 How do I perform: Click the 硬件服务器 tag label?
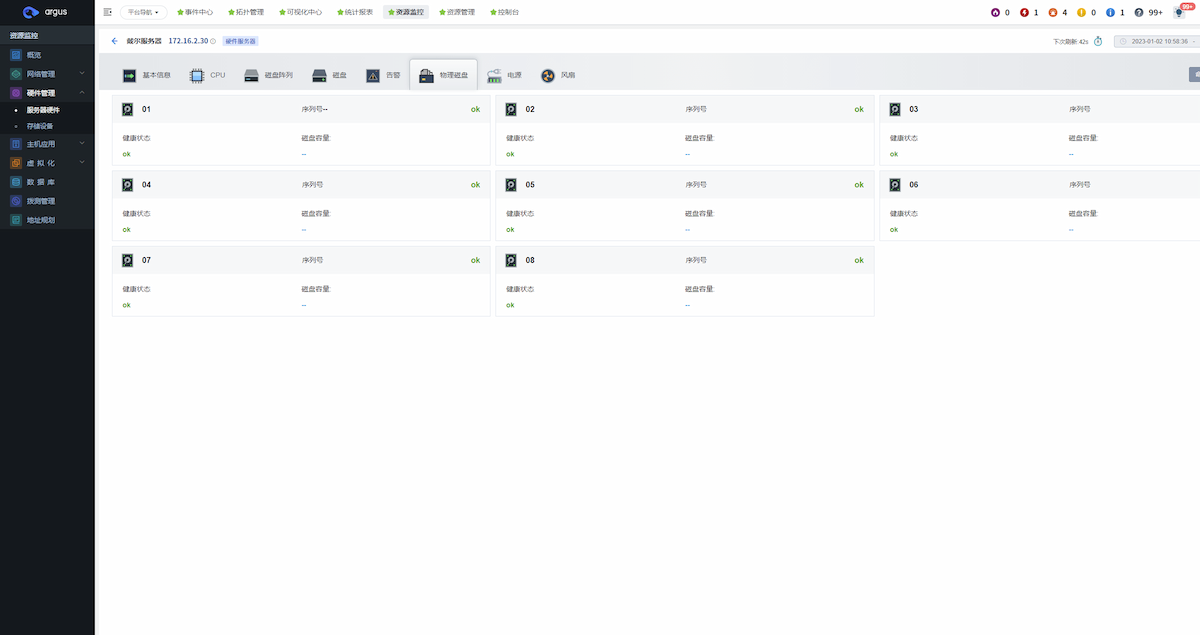click(240, 41)
